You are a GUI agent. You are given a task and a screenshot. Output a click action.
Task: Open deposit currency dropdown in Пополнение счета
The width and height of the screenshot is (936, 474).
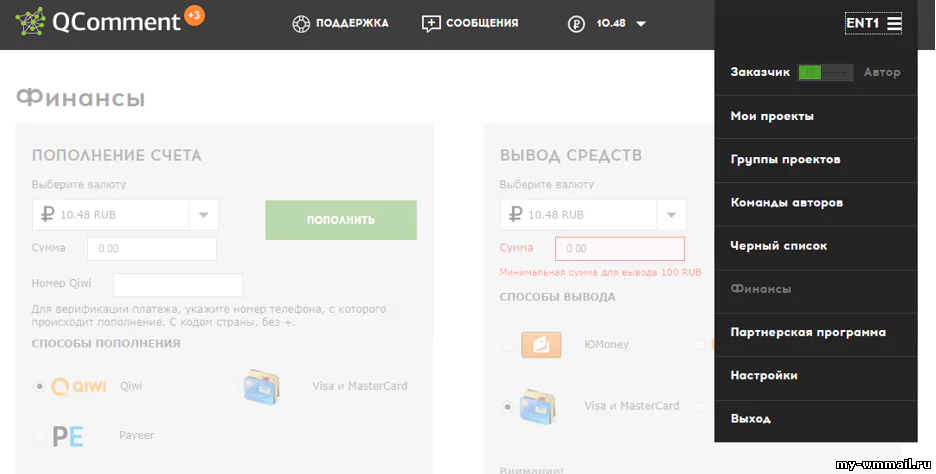203,215
